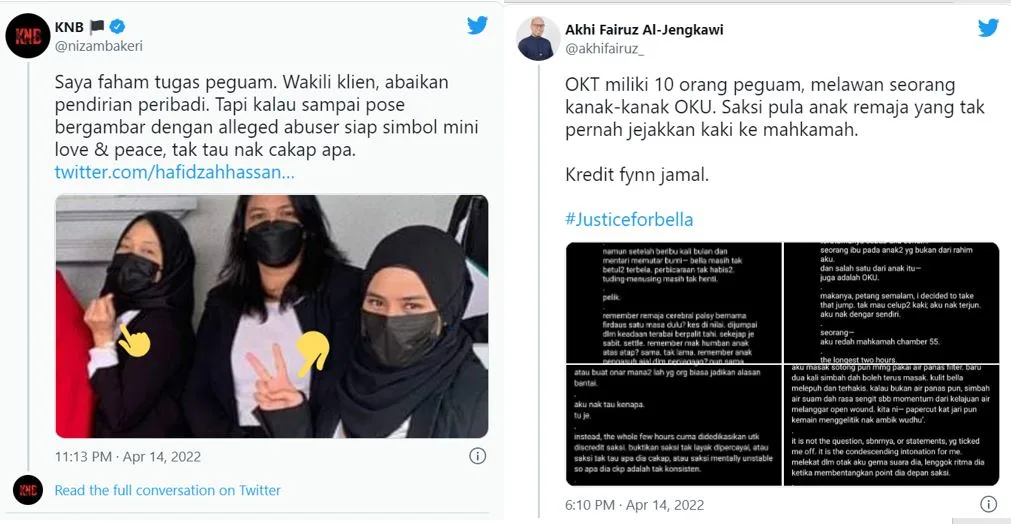Click the flag icon next to KNB name
The image size is (1011, 524).
[x=97, y=26]
